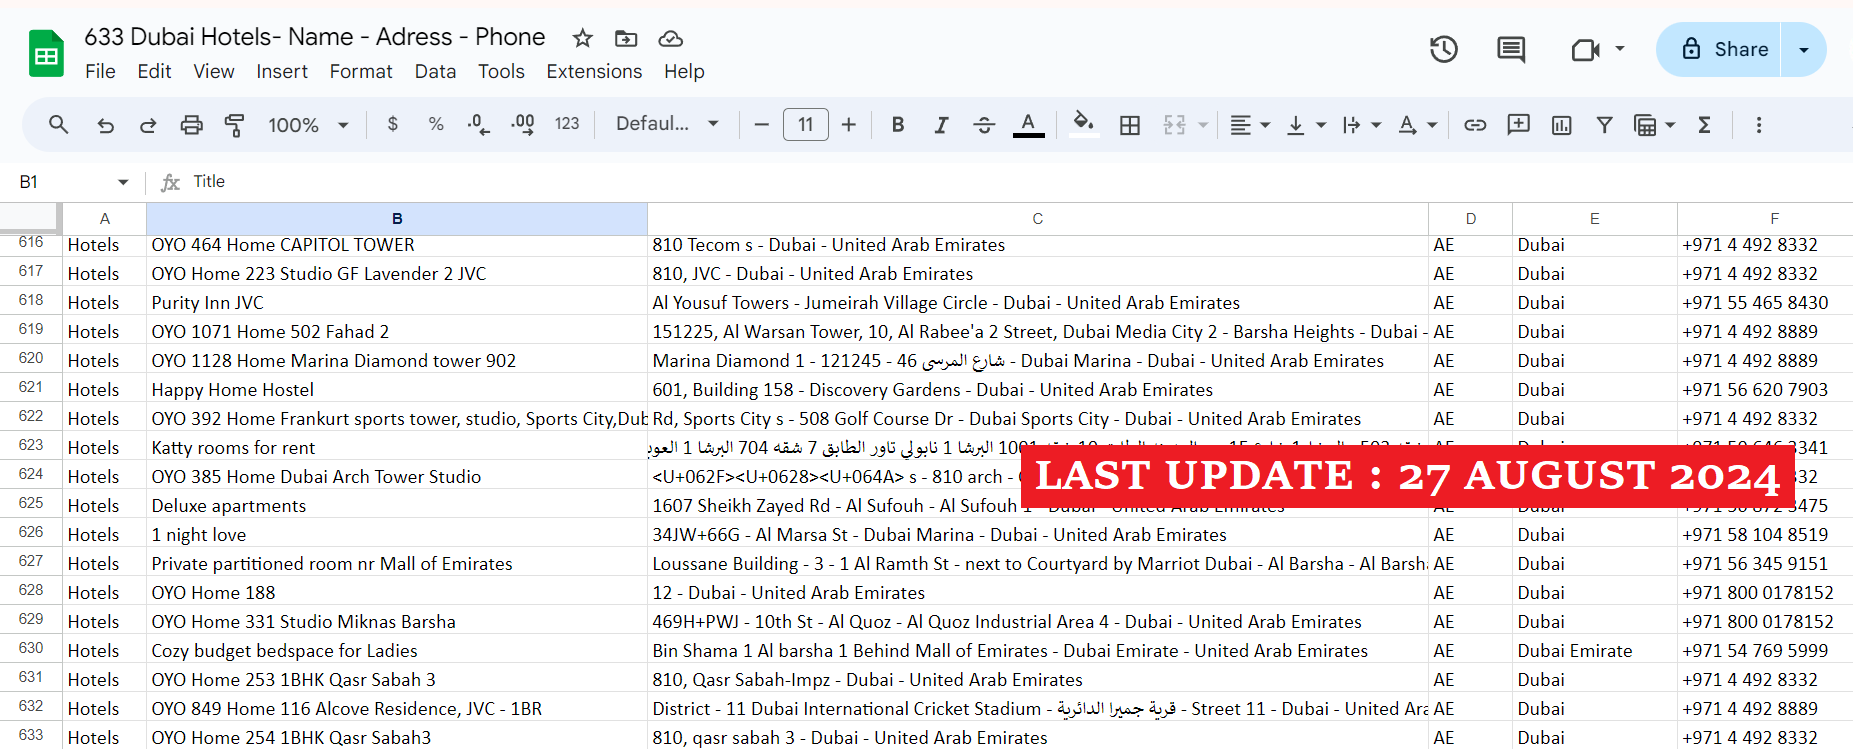The image size is (1853, 749).
Task: Select phone cell '+971 54 769 5999'
Action: click(x=1764, y=650)
